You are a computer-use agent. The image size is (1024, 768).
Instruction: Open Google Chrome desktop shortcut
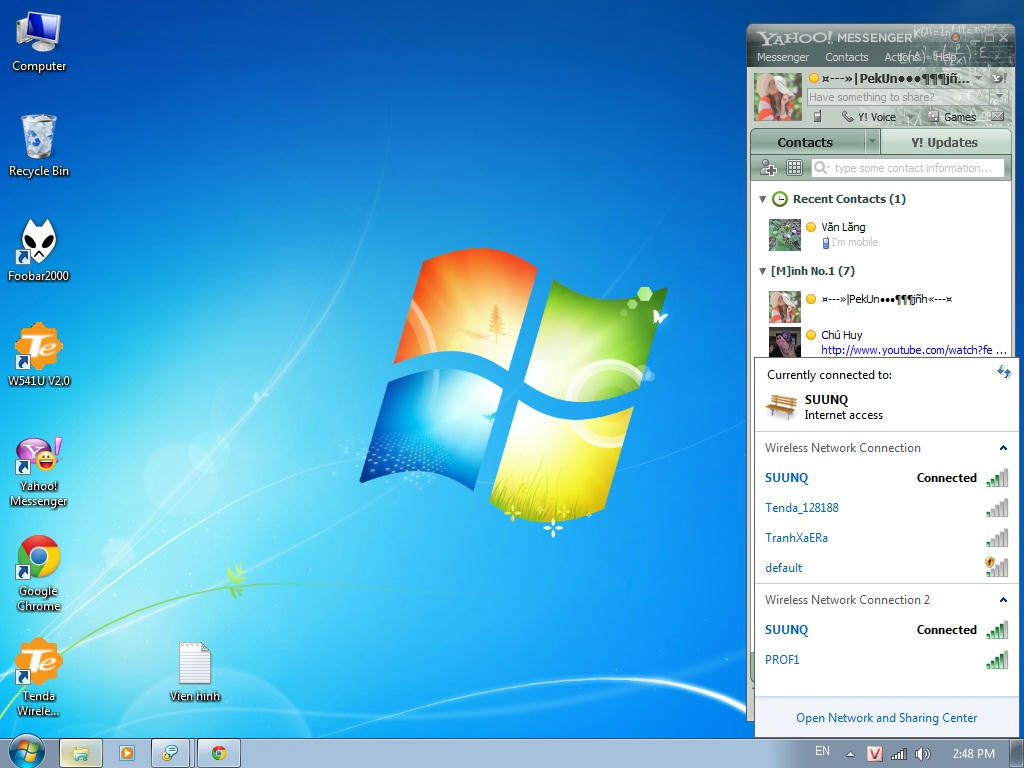[39, 574]
